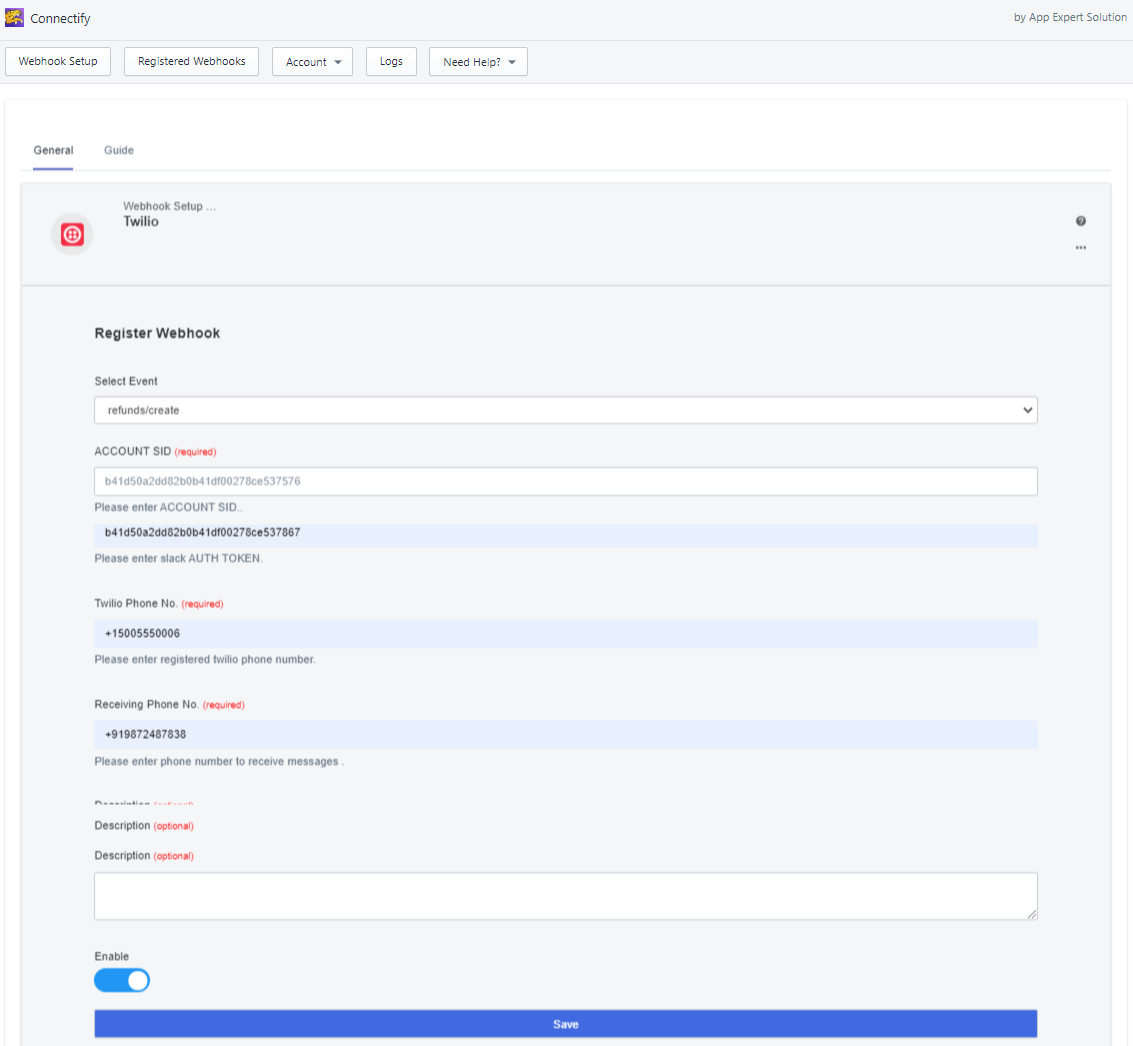
Task: Save the webhook registration
Action: click(x=566, y=1024)
